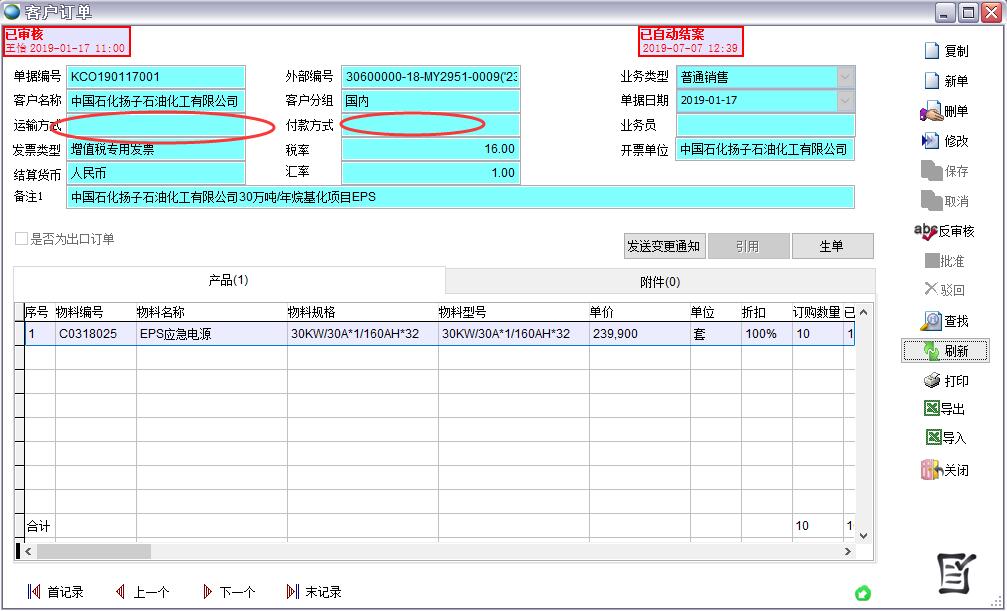Close the form via 关闭 icon
The height and width of the screenshot is (611, 1007).
tap(946, 469)
